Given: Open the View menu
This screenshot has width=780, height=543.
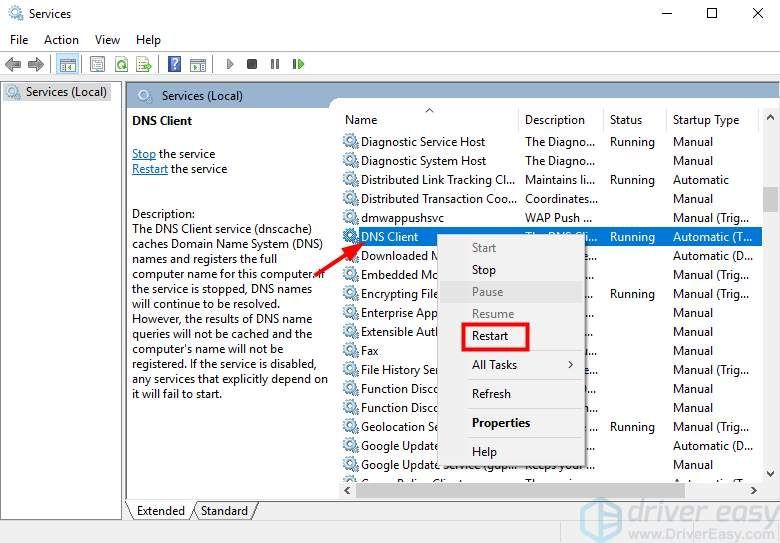Looking at the screenshot, I should [107, 40].
